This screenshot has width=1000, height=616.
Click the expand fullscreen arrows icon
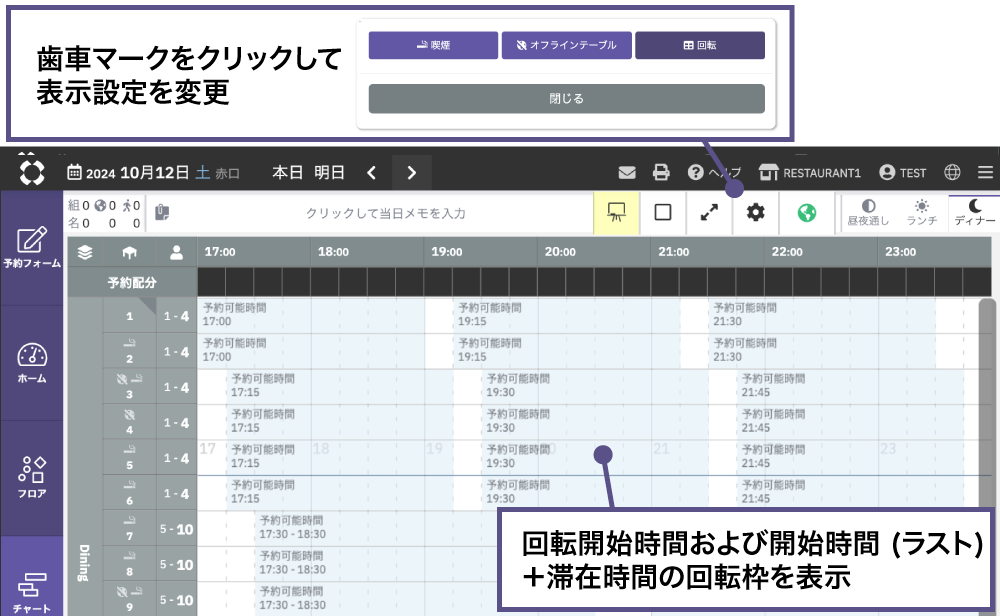(x=709, y=212)
